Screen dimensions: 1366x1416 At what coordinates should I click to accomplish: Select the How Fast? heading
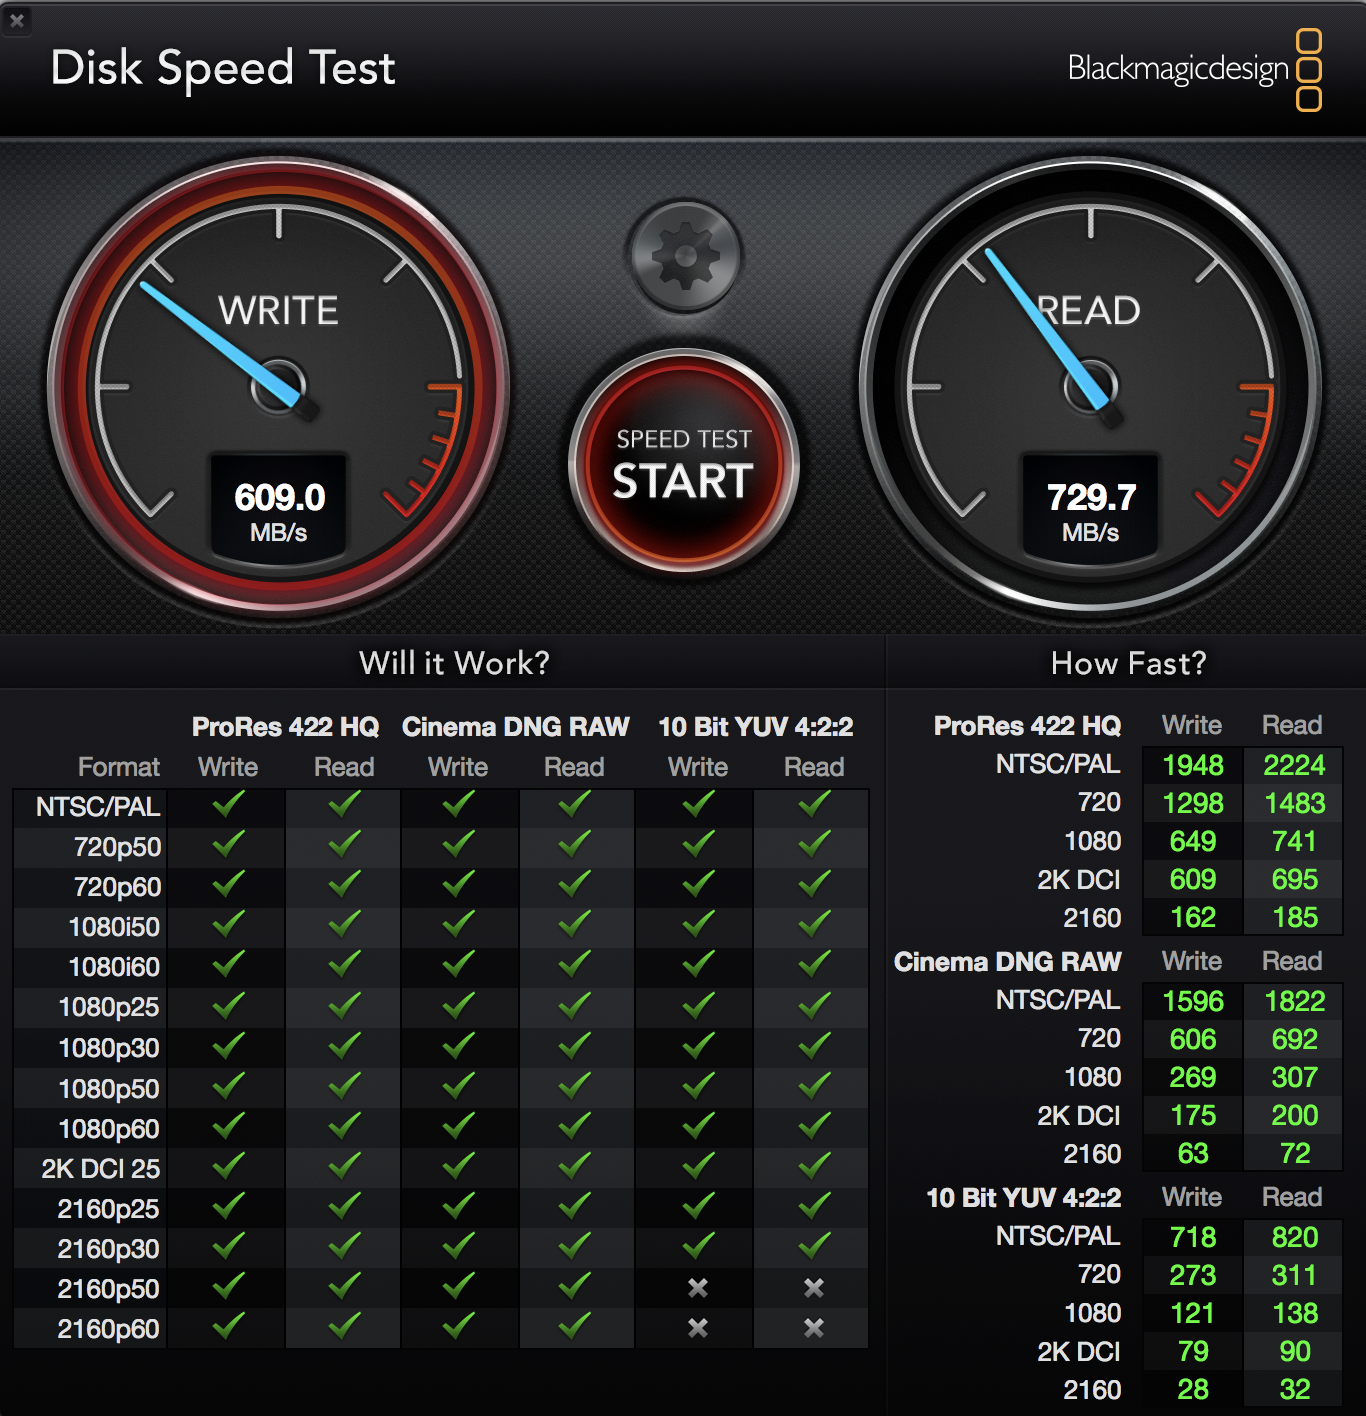tap(1128, 663)
